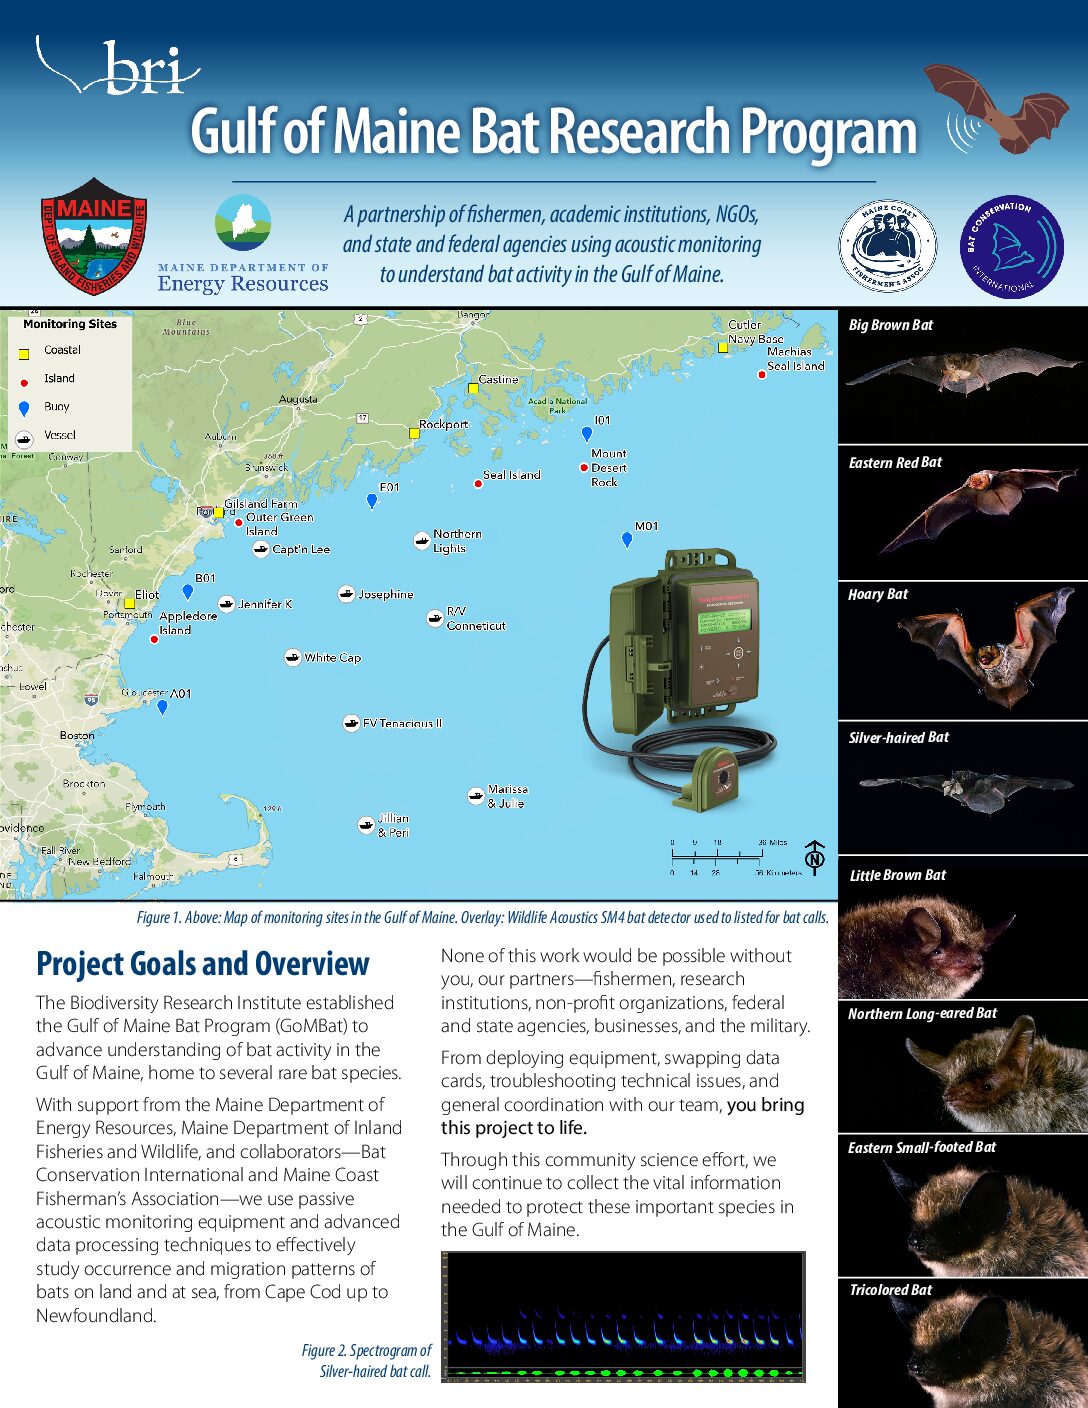Click the B01 buoy marker on map

[187, 591]
